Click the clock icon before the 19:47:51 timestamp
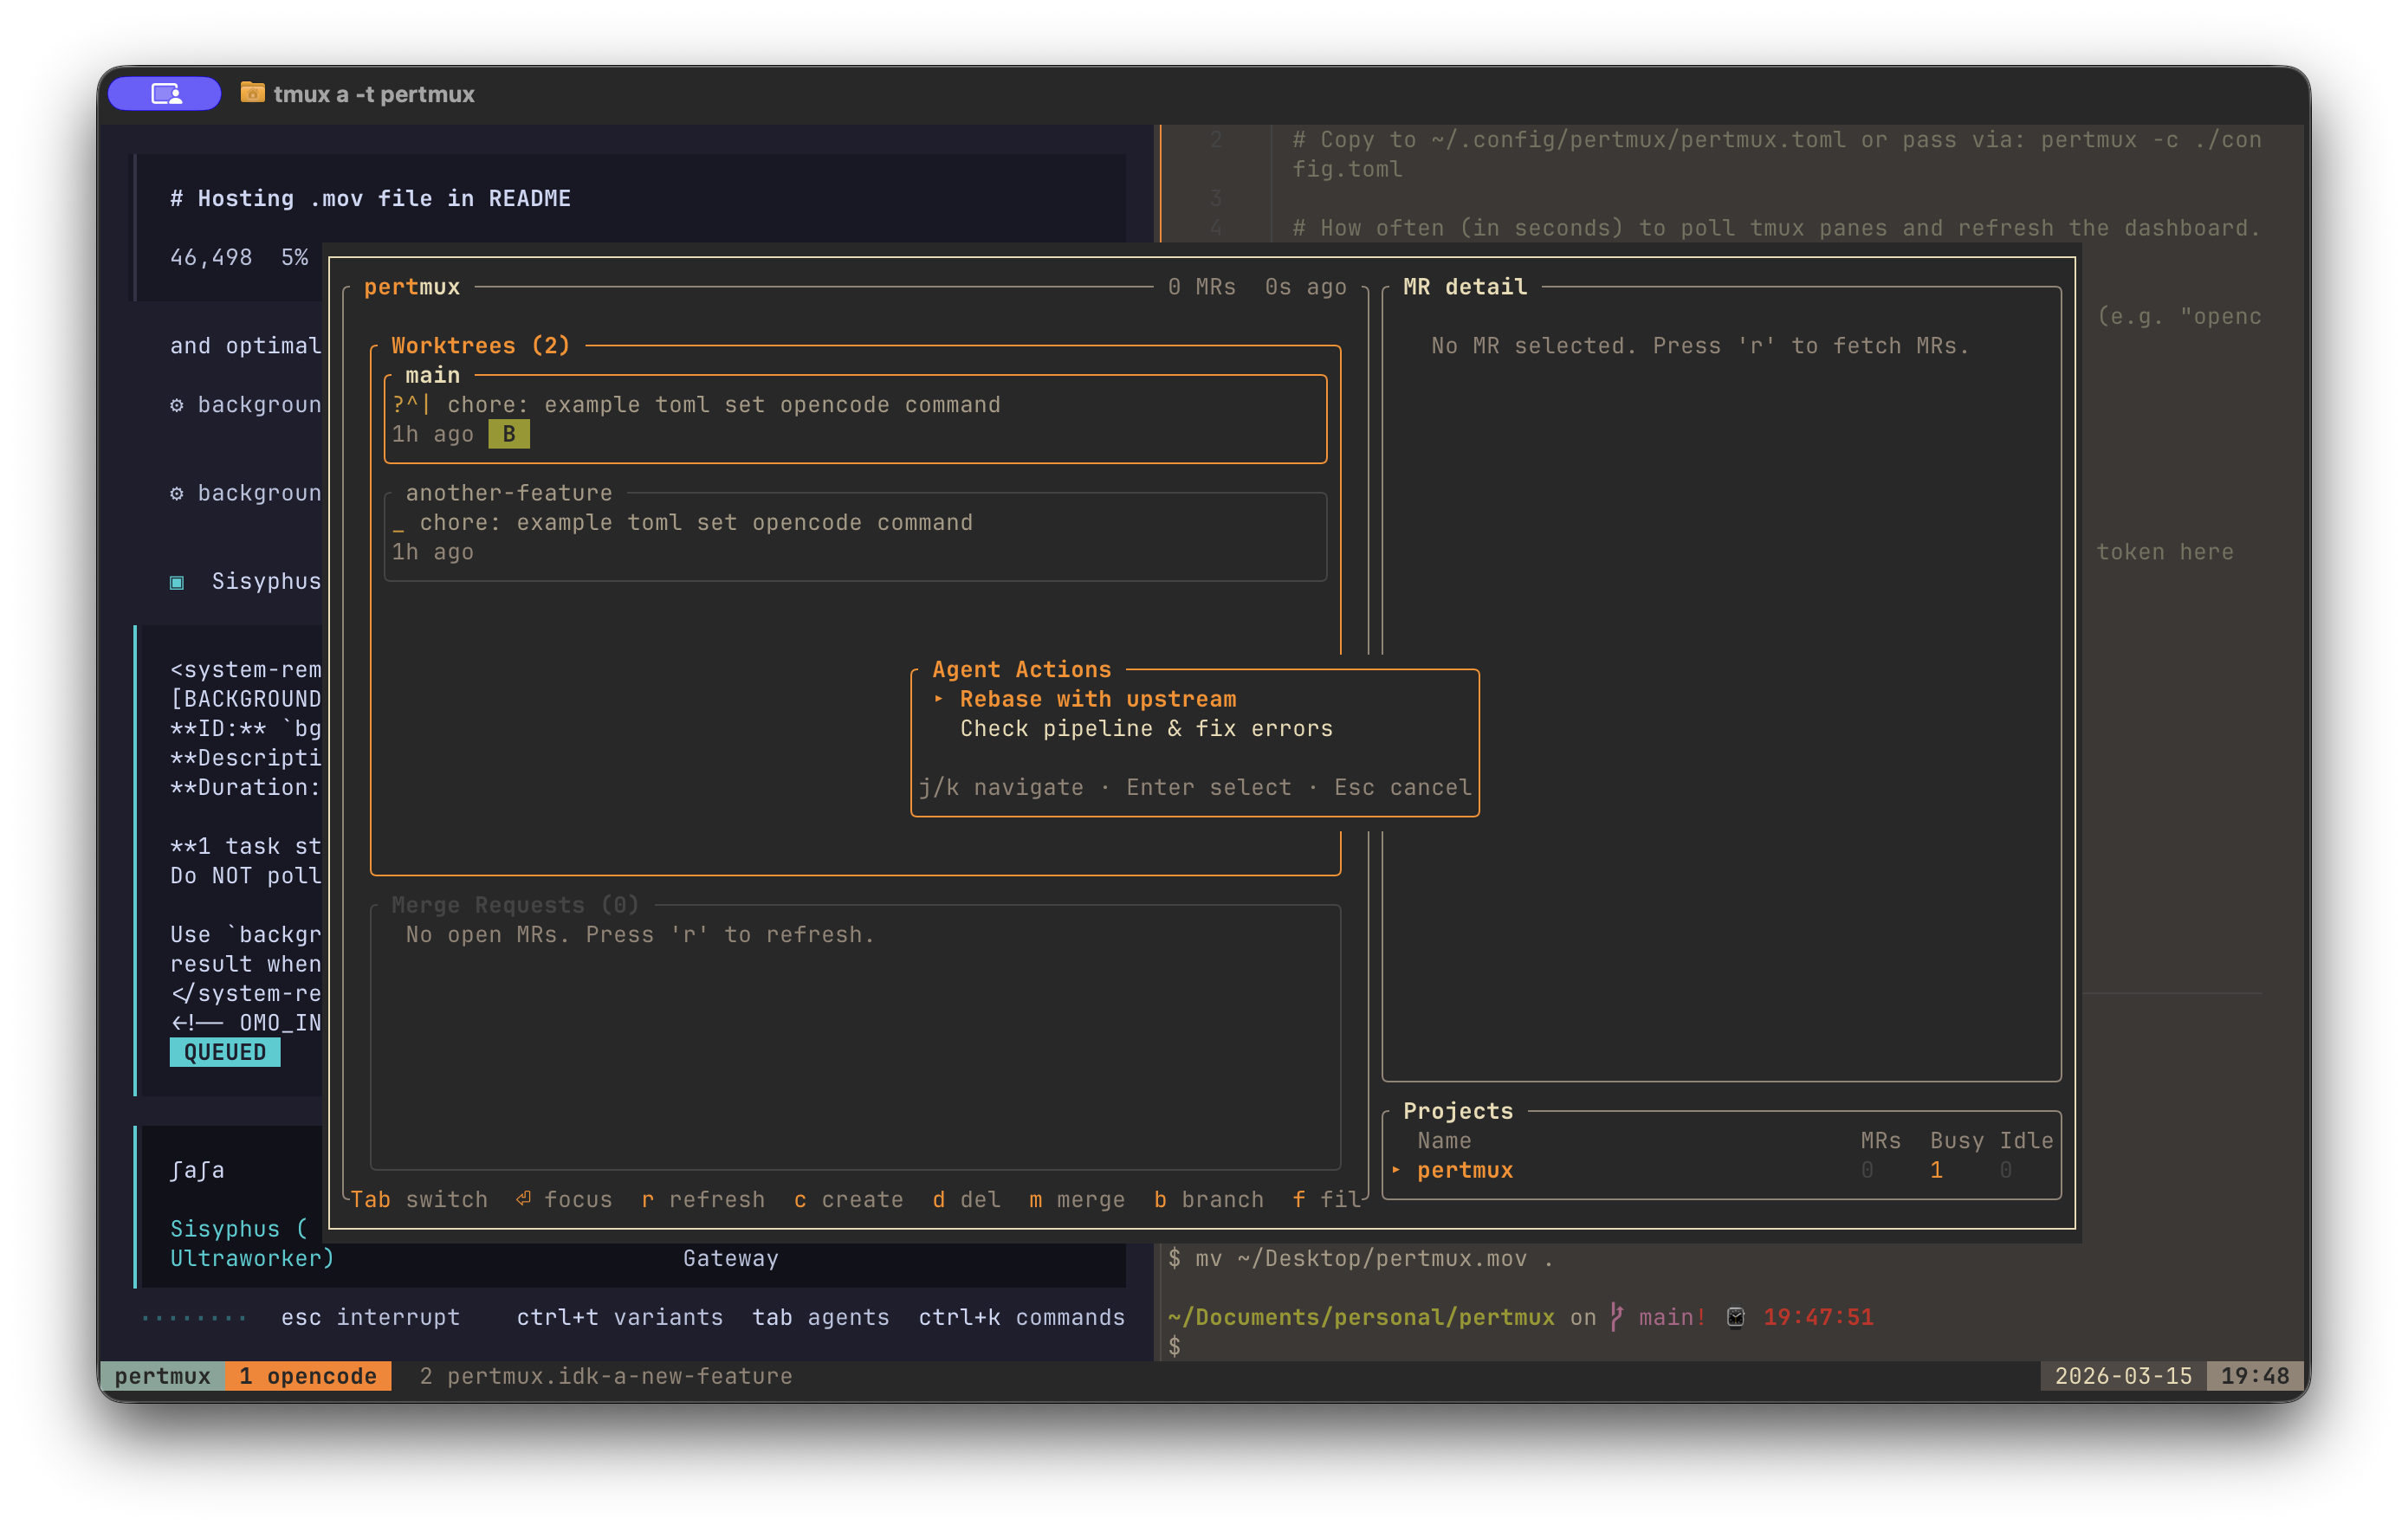 (1734, 1316)
